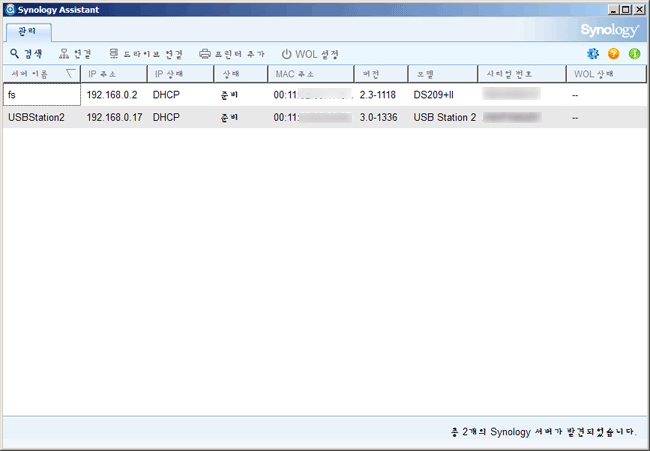The image size is (650, 451).
Task: Sort by the 상태 column header
Action: (x=241, y=74)
